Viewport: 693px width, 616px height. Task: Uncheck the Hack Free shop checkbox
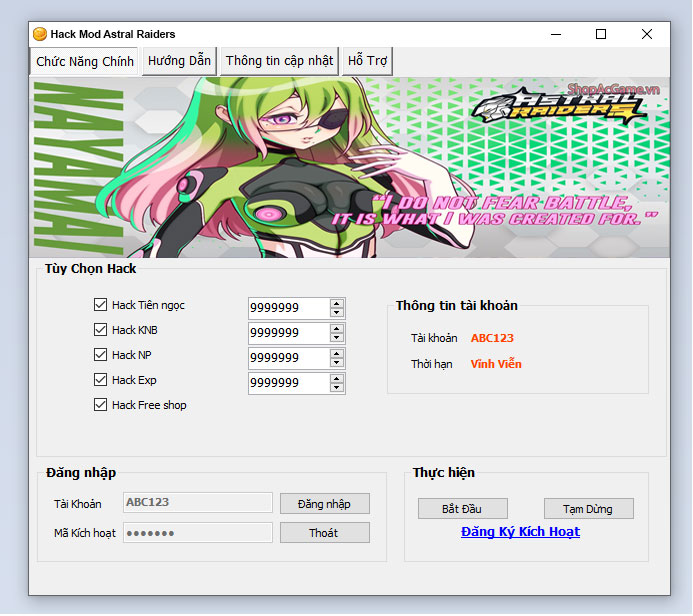point(100,405)
